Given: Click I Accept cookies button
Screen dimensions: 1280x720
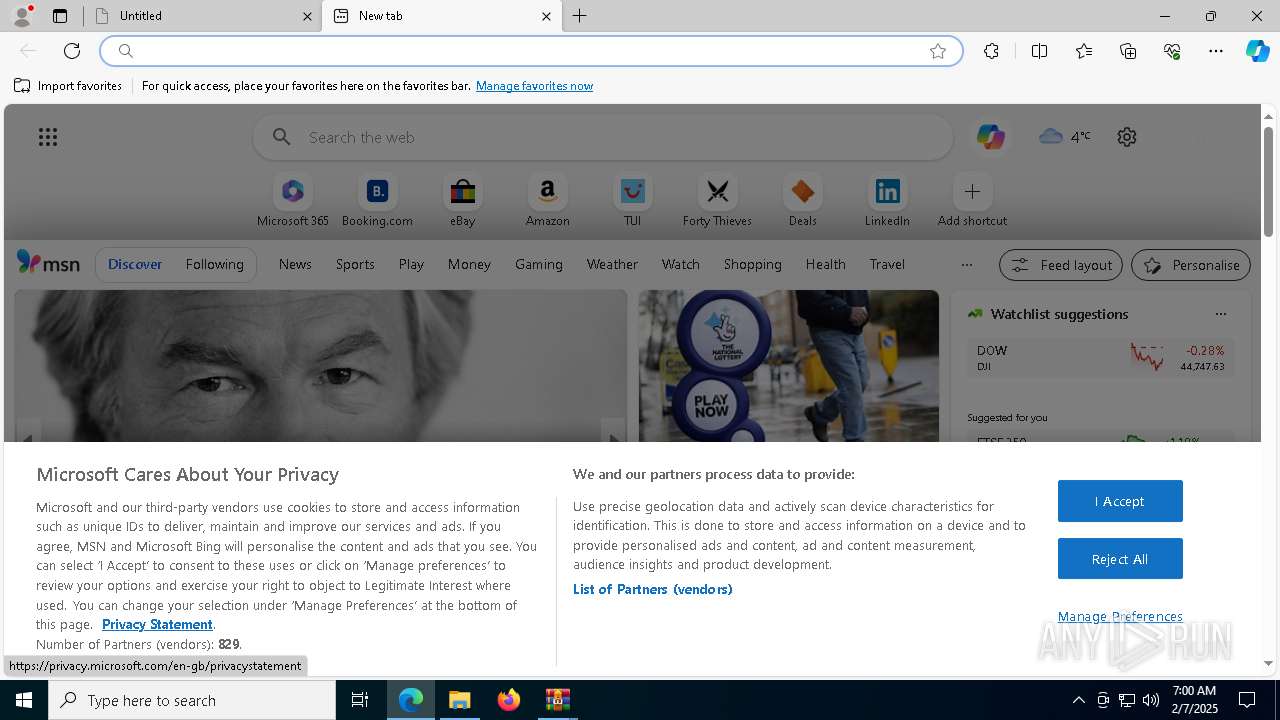Looking at the screenshot, I should (1120, 501).
